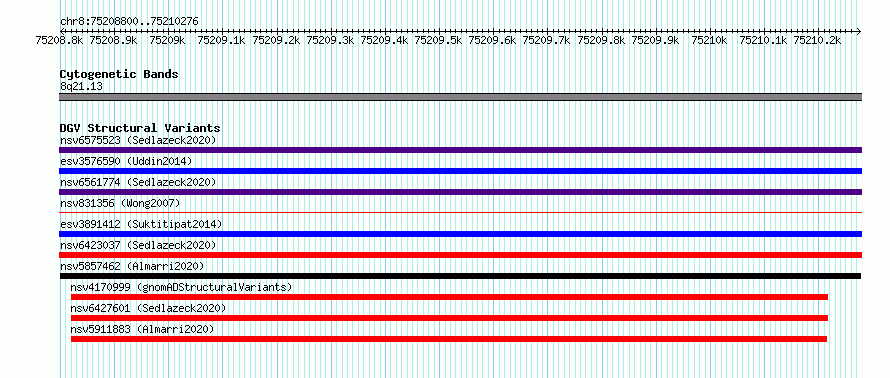Select the red bar under nsv4170999
This screenshot has height=378, width=890.
450,297
